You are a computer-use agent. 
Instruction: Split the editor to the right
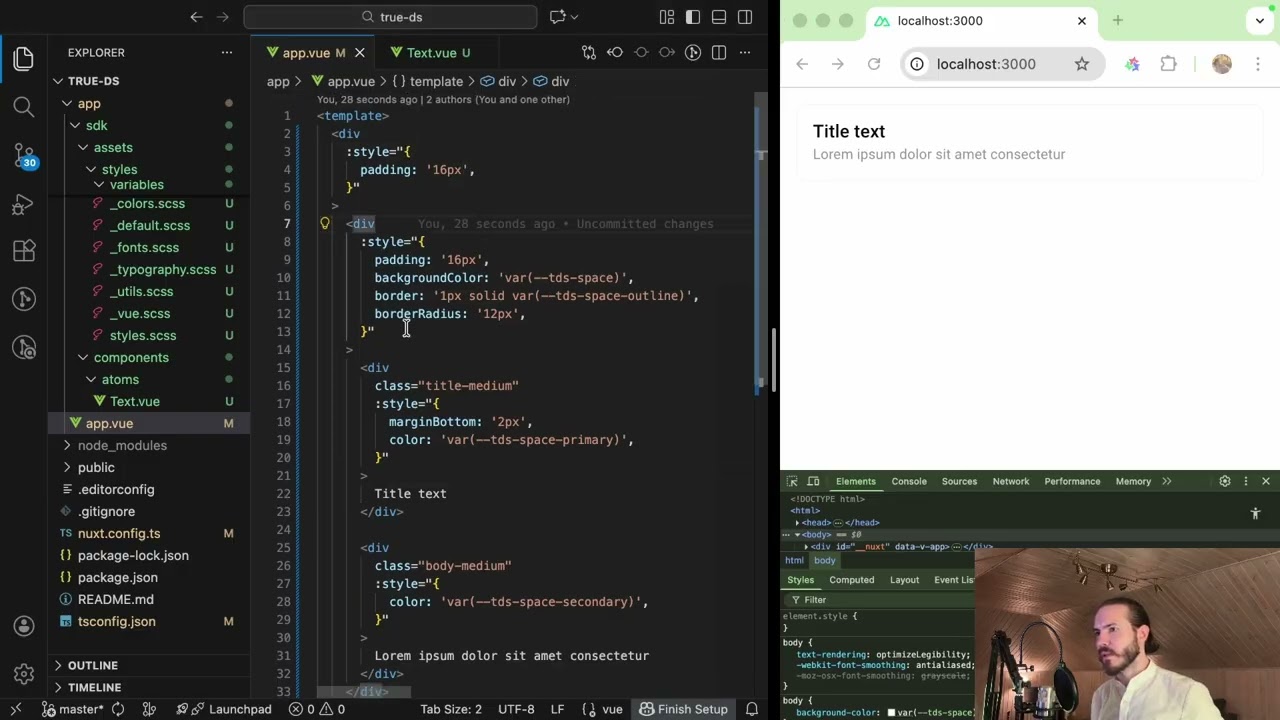point(719,52)
